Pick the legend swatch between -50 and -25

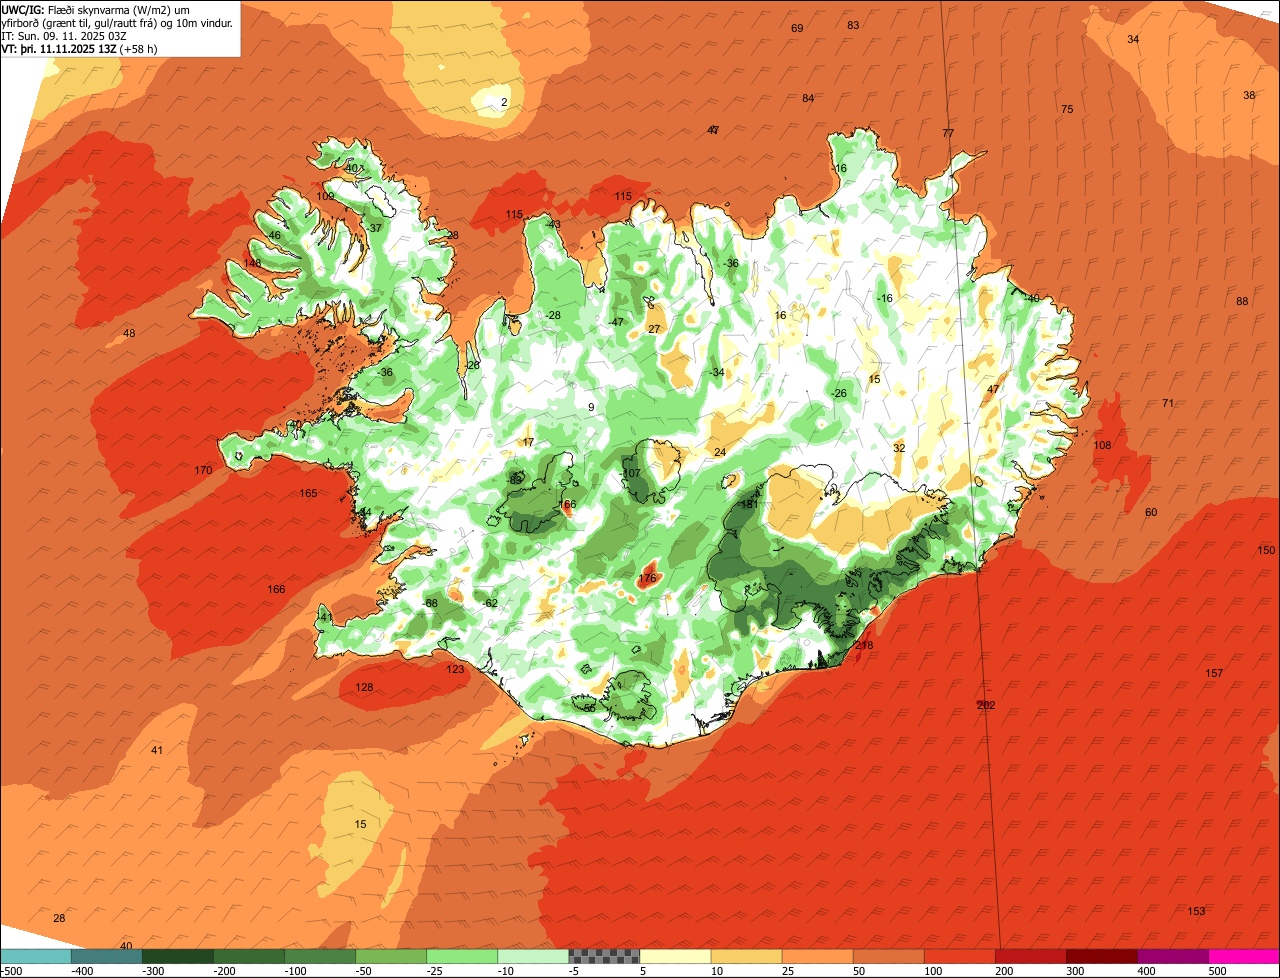[391, 956]
